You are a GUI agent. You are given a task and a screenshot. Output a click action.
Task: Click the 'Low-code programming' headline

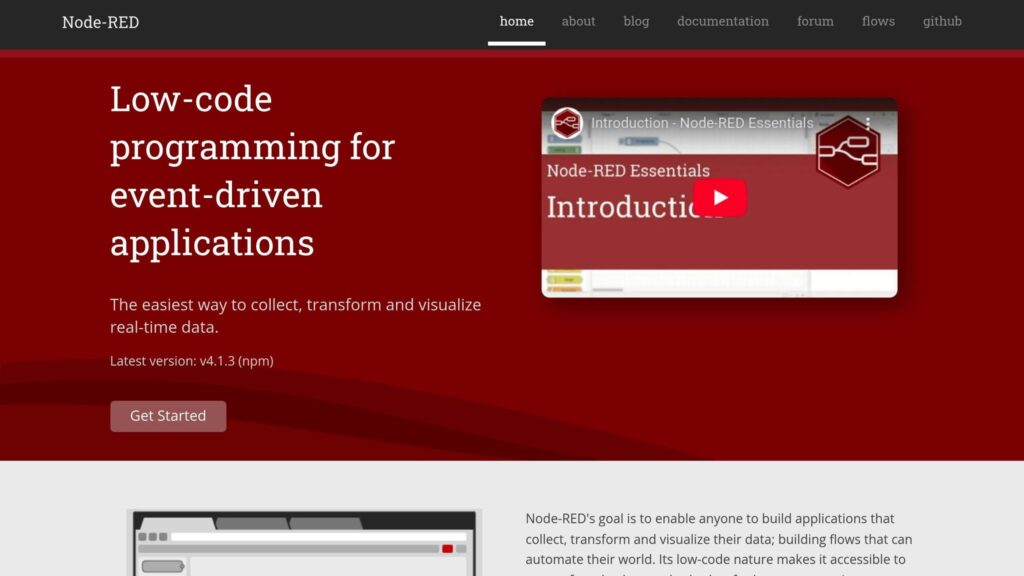(x=253, y=170)
